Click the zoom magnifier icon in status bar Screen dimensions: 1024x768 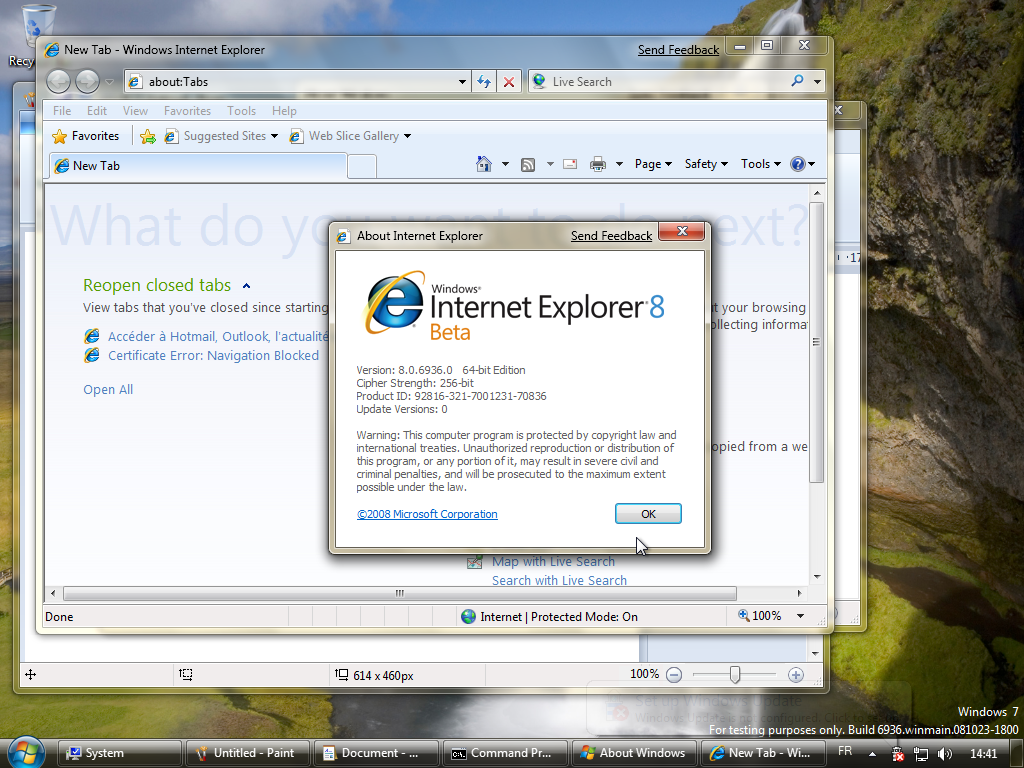point(743,615)
